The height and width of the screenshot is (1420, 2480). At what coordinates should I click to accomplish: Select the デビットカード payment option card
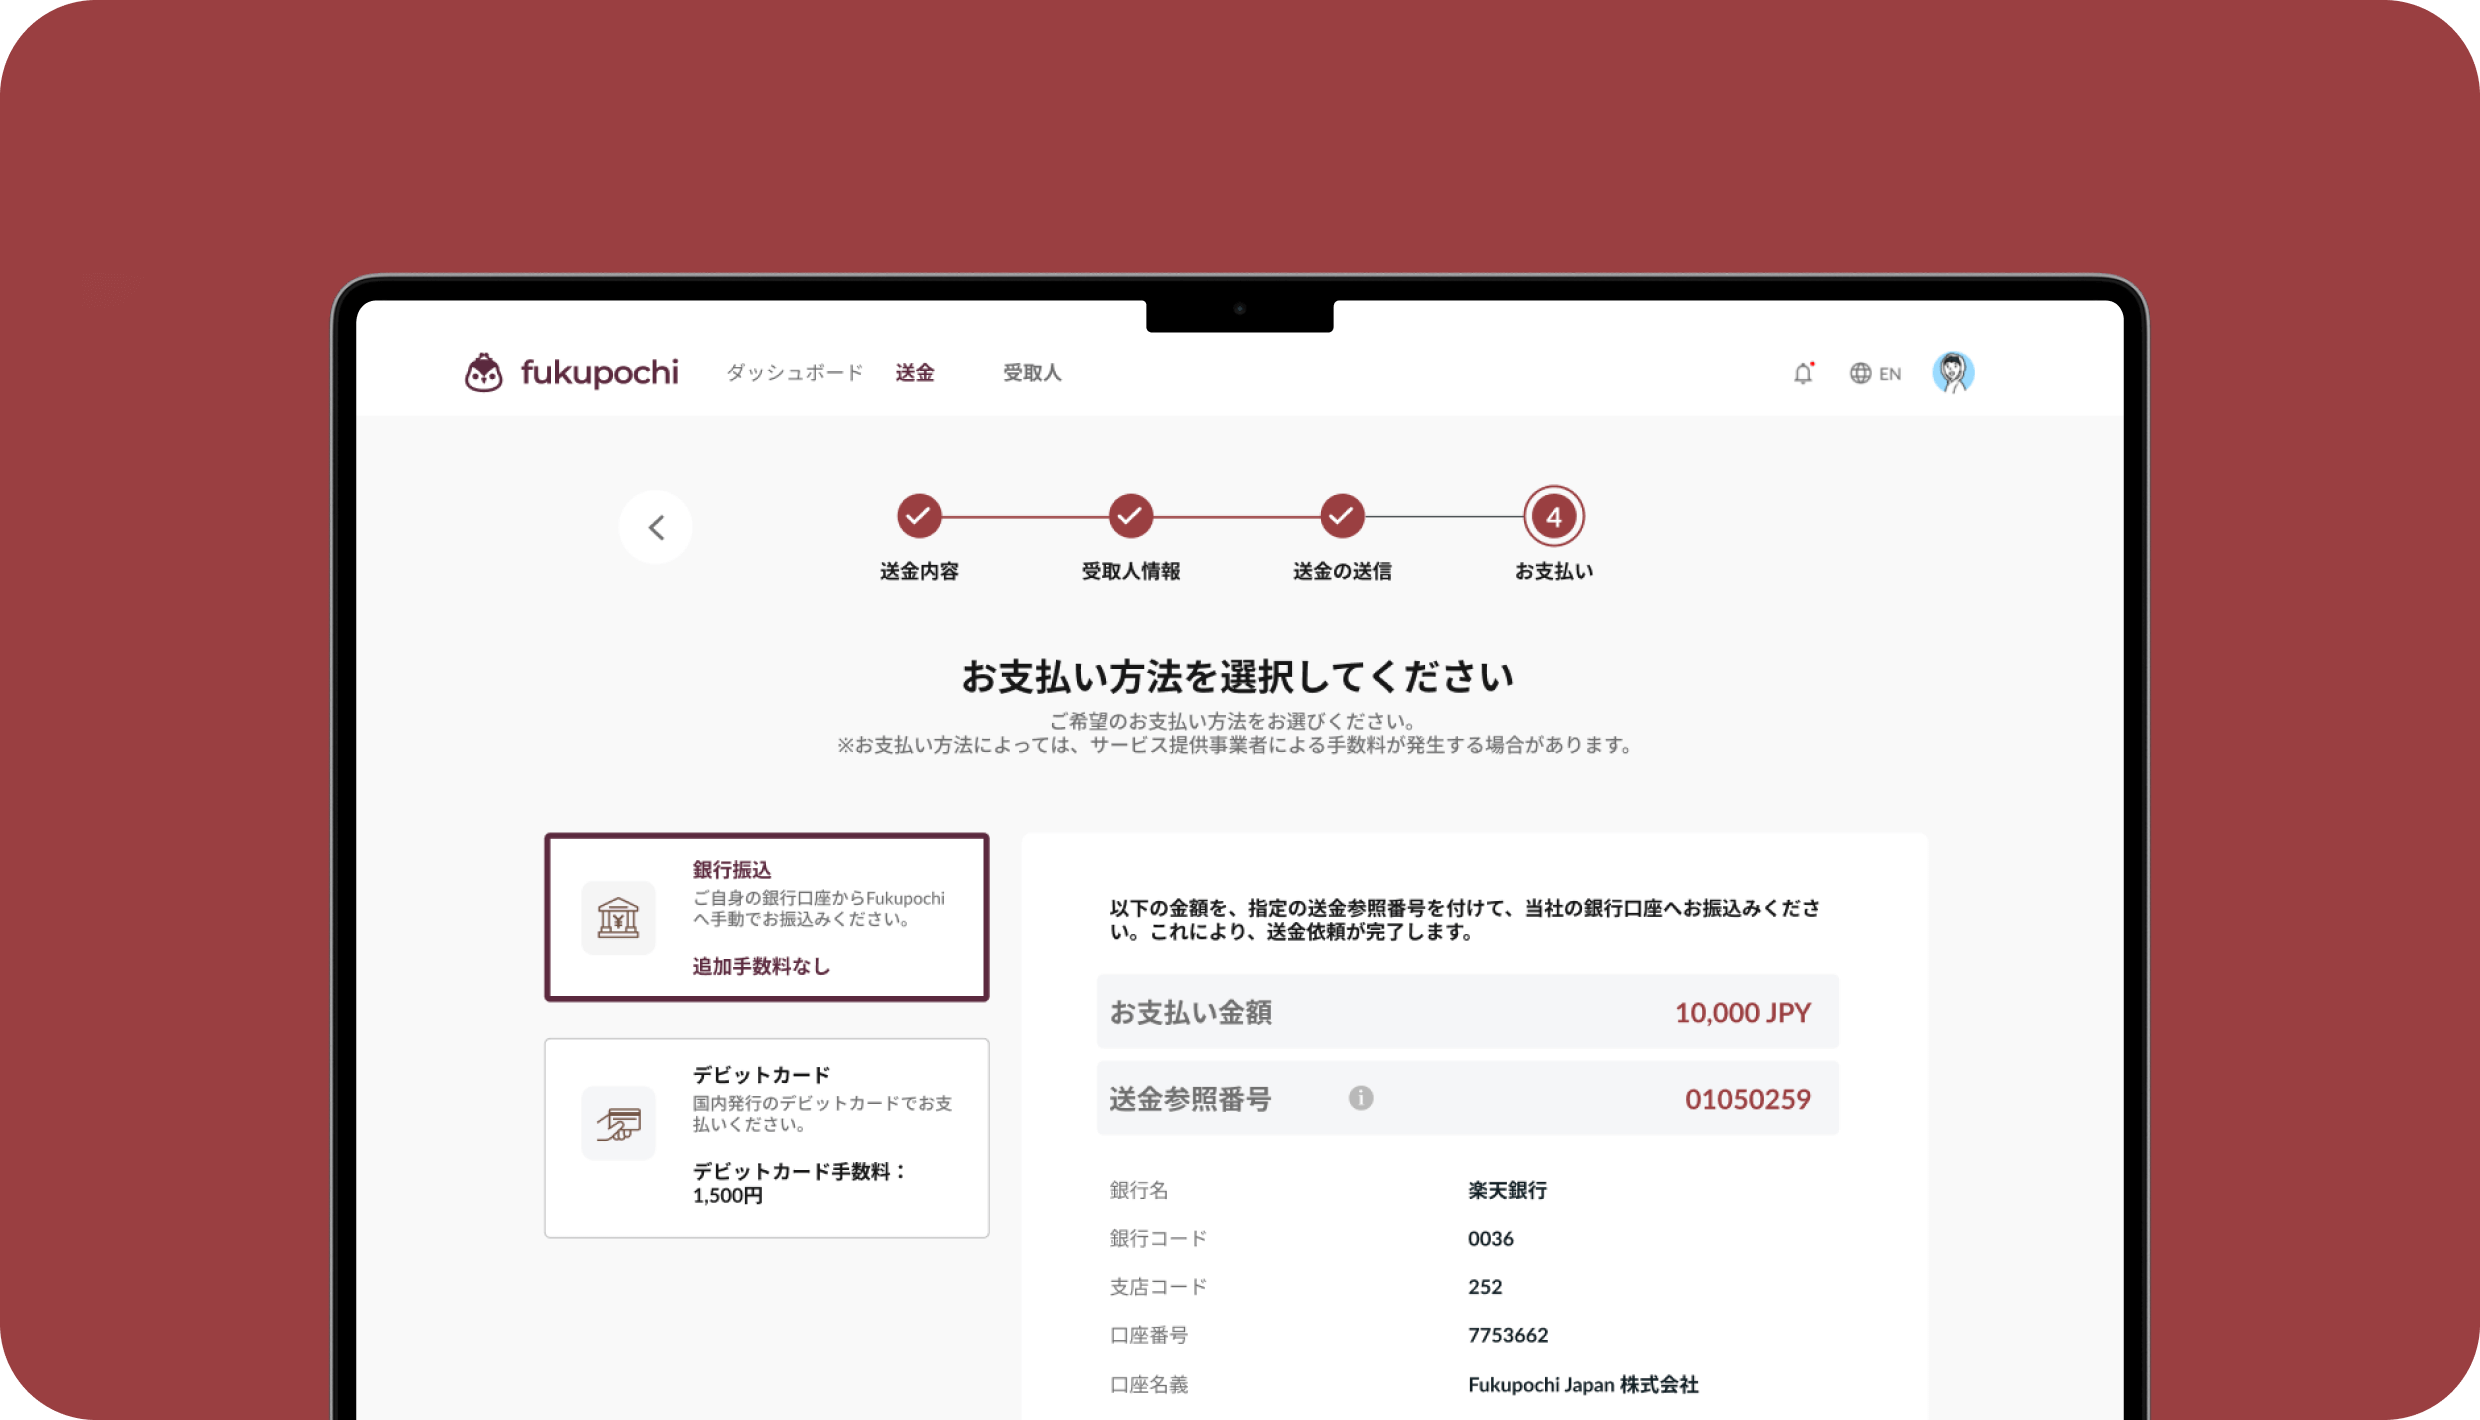tap(766, 1138)
